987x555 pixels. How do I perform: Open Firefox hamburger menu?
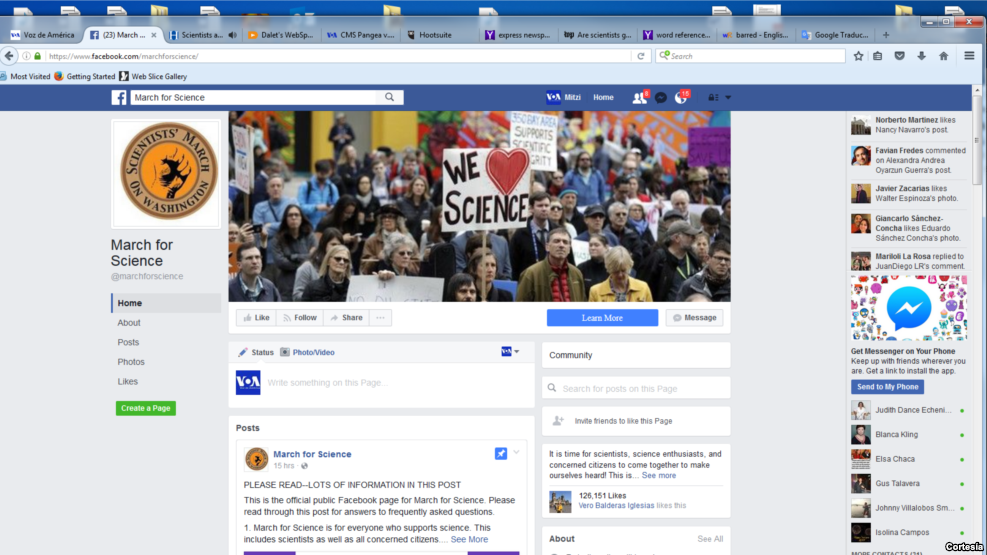969,56
